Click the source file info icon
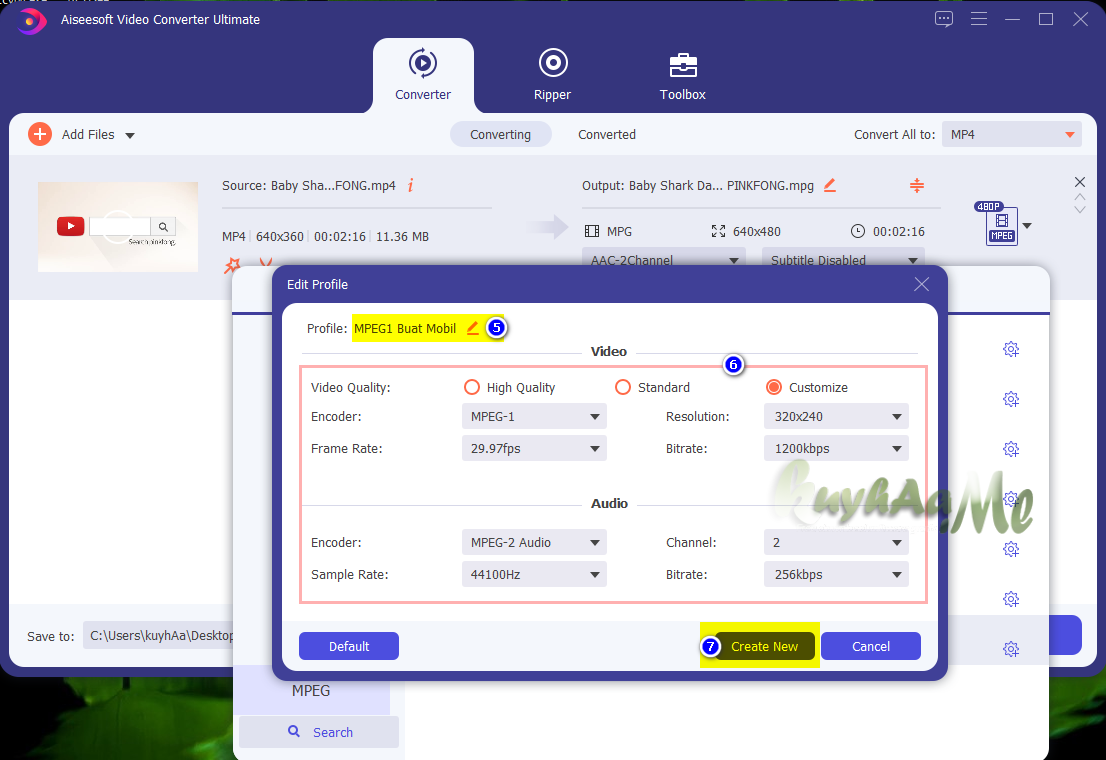This screenshot has height=760, width=1106. pyautogui.click(x=411, y=185)
